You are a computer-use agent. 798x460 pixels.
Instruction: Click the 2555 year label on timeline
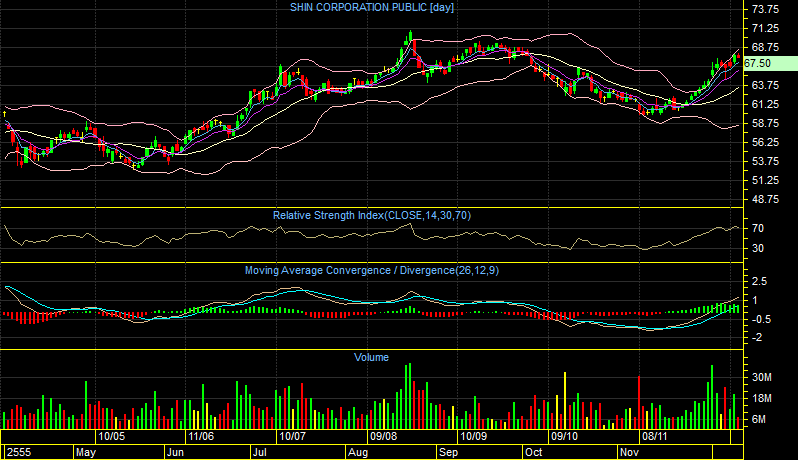click(x=19, y=452)
